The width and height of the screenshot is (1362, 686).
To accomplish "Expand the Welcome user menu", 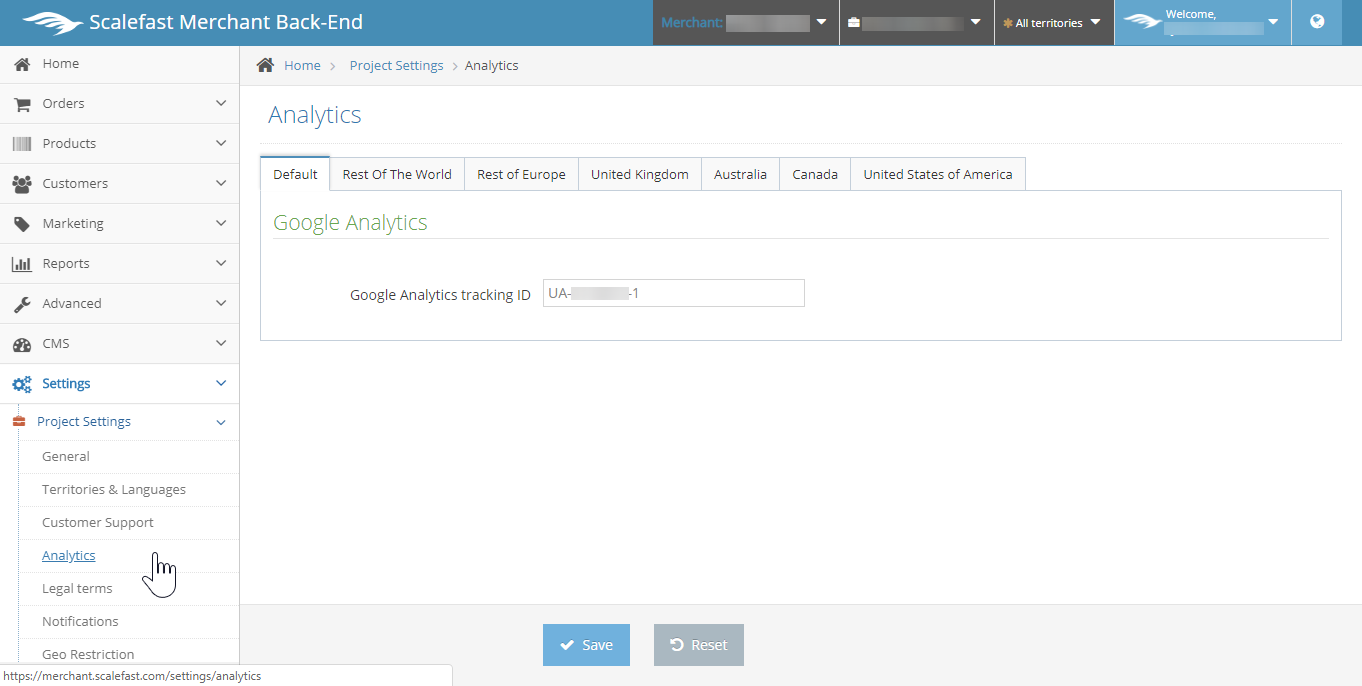I will pyautogui.click(x=1201, y=22).
